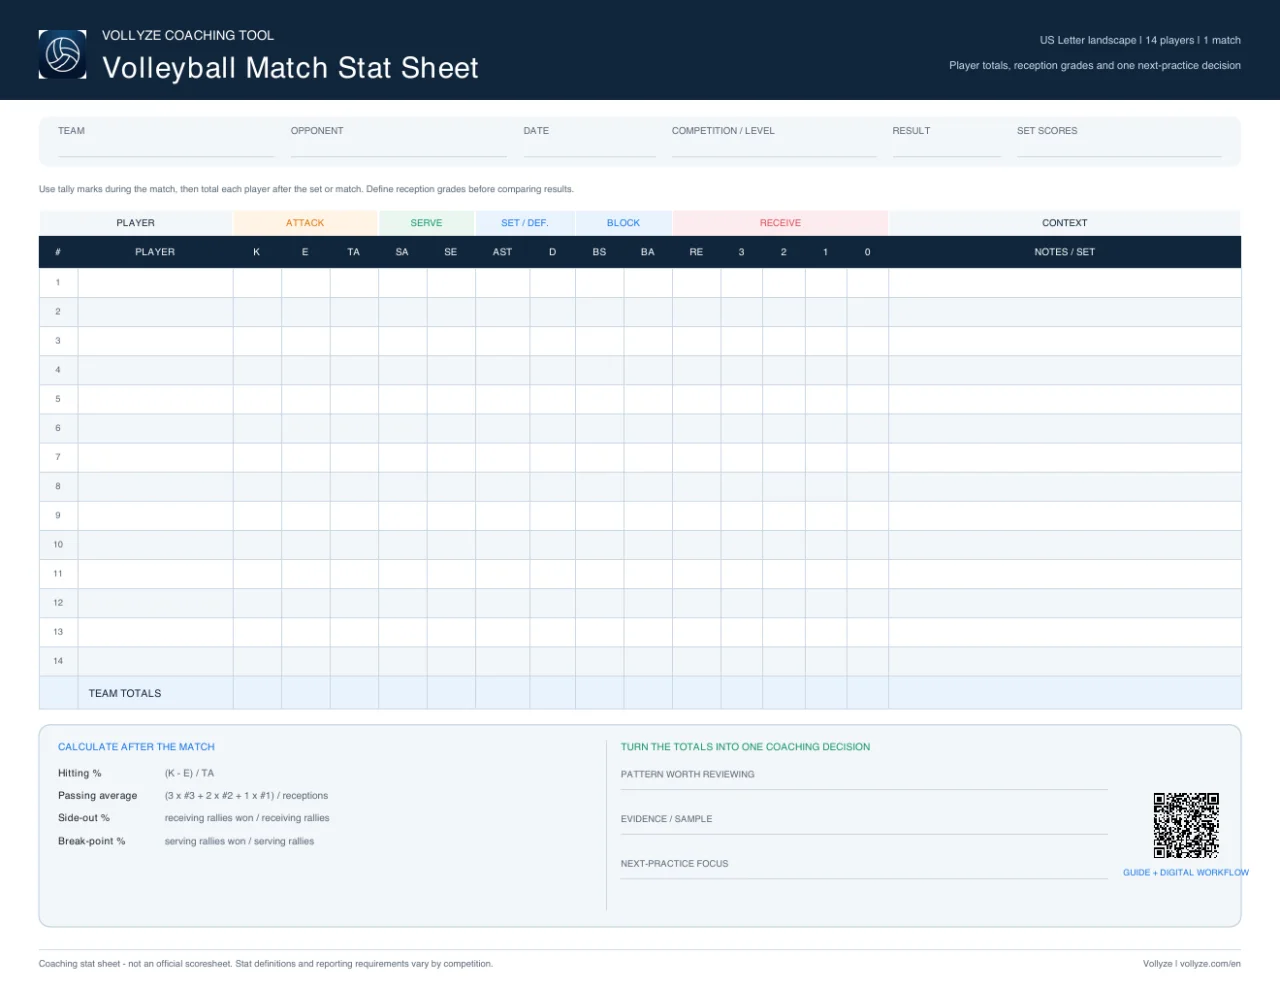The width and height of the screenshot is (1280, 990).
Task: Click the Volleyball Match Stat Sheet title
Action: [x=290, y=68]
